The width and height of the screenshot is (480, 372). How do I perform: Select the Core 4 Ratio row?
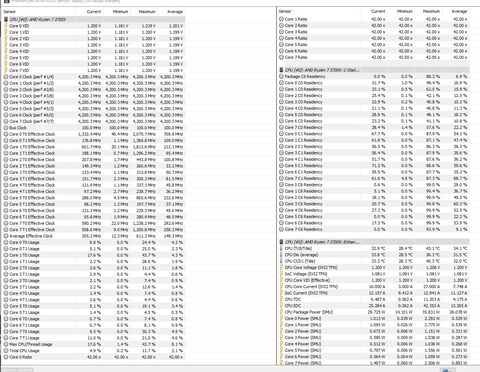[x=374, y=38]
